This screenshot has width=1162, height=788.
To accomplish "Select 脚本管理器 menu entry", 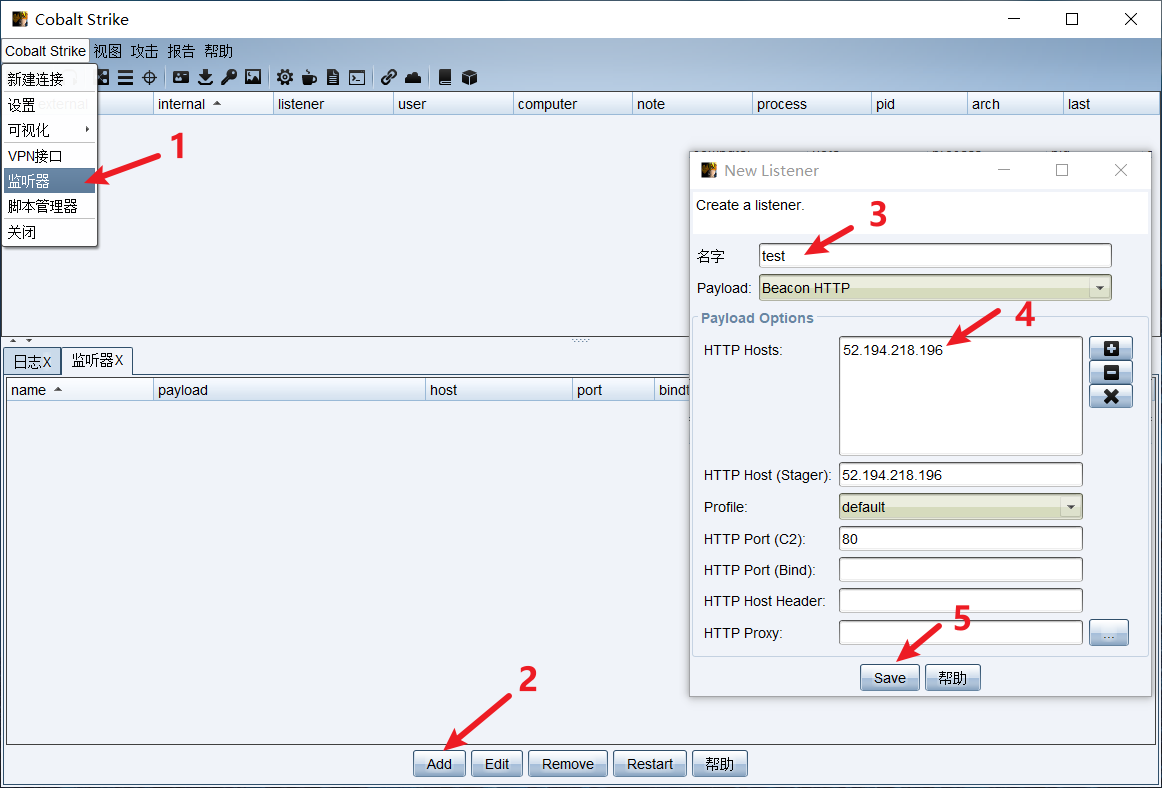I will point(49,206).
